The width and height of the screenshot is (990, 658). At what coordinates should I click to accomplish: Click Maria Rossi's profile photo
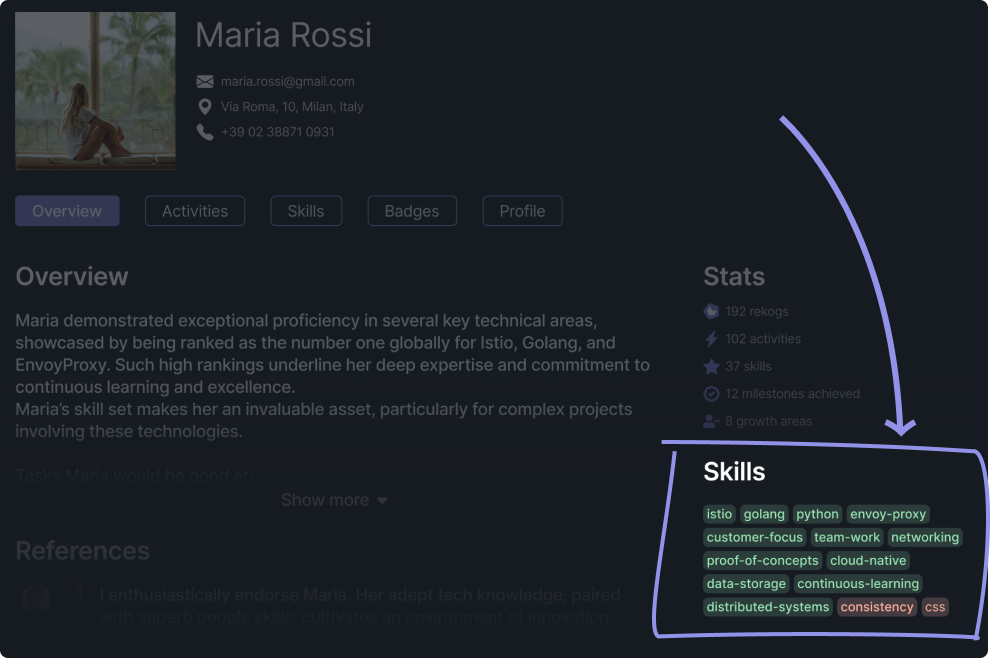tap(95, 91)
